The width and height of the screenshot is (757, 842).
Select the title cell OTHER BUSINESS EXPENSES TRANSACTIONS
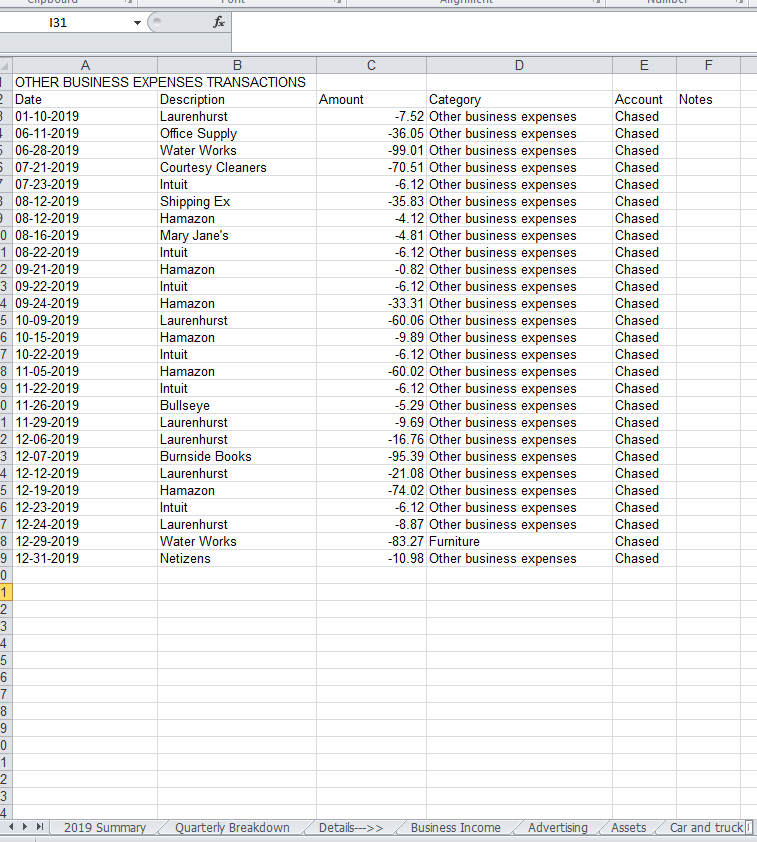[160, 82]
